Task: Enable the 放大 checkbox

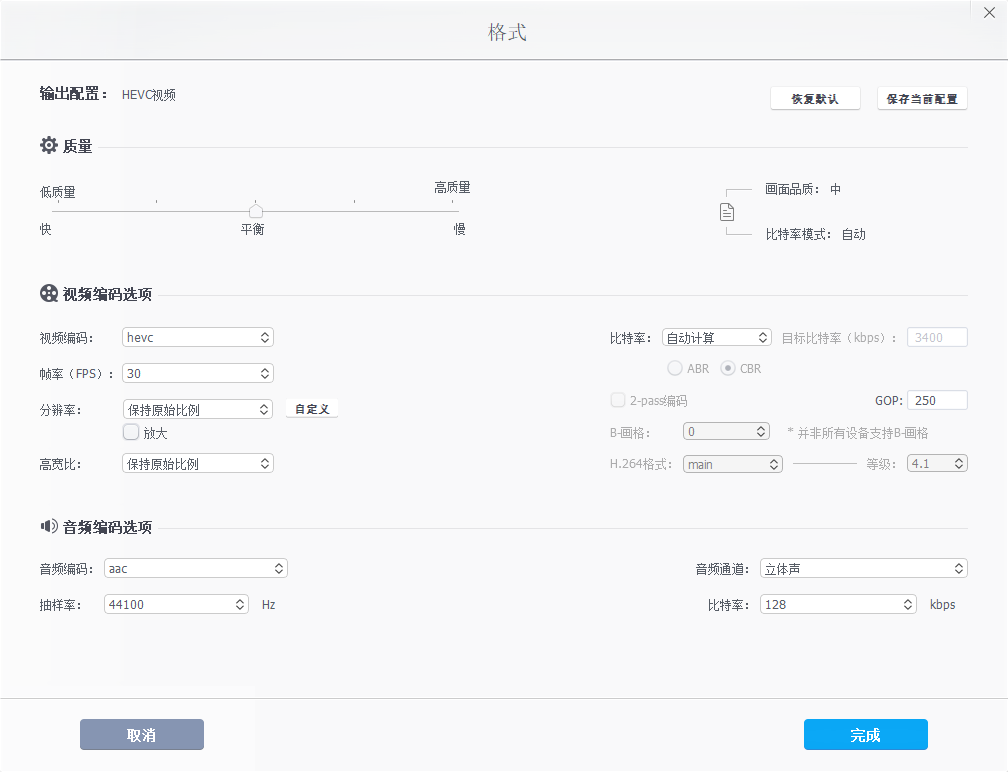Action: [x=131, y=432]
